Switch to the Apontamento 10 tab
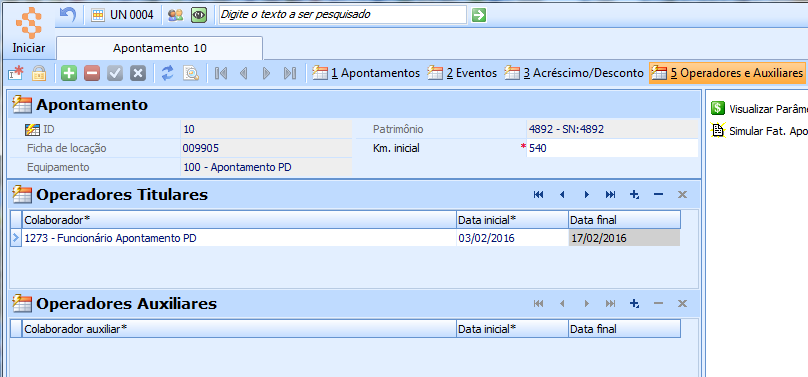Screen dimensions: 808x377 tap(160, 48)
